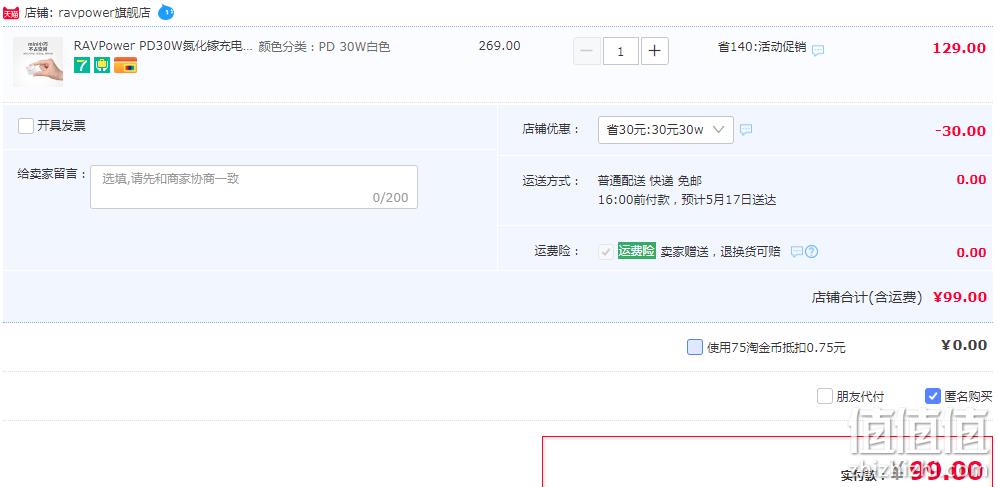Click the 颜色分类：PD 30W白色 text
This screenshot has width=998, height=487.
click(324, 46)
